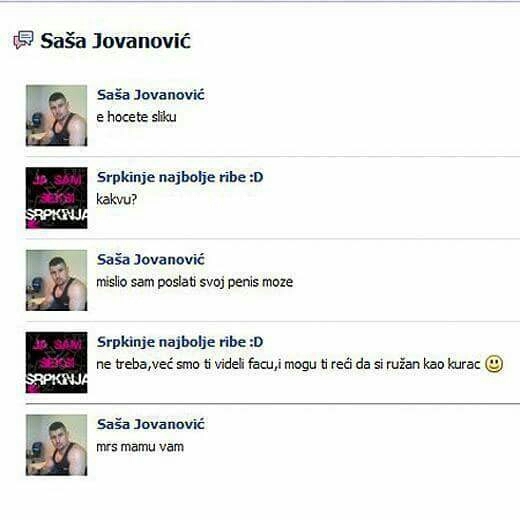The height and width of the screenshot is (520, 520).
Task: Click Saša Jovanović name above 'mislio sam' message
Action: coord(150,259)
